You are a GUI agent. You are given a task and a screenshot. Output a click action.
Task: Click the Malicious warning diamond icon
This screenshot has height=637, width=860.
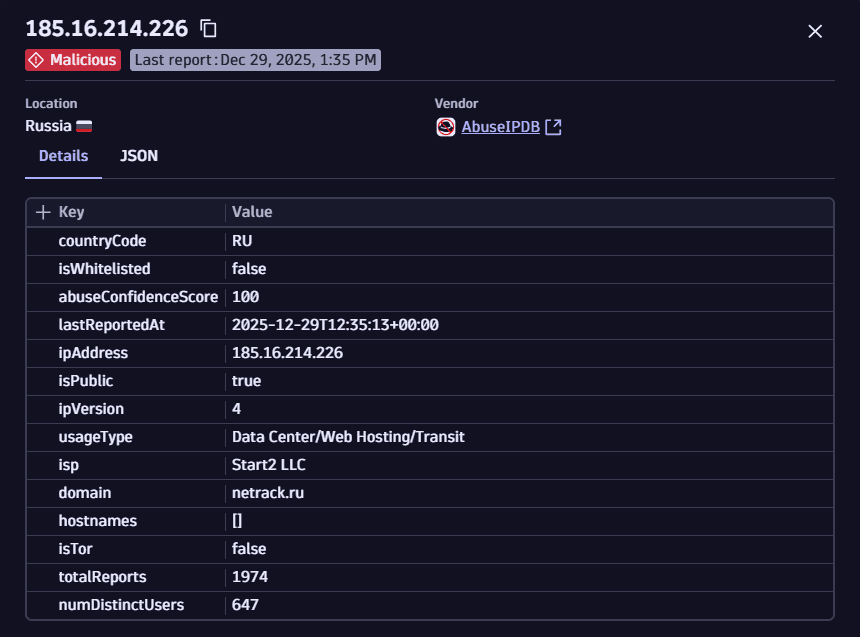(x=37, y=60)
